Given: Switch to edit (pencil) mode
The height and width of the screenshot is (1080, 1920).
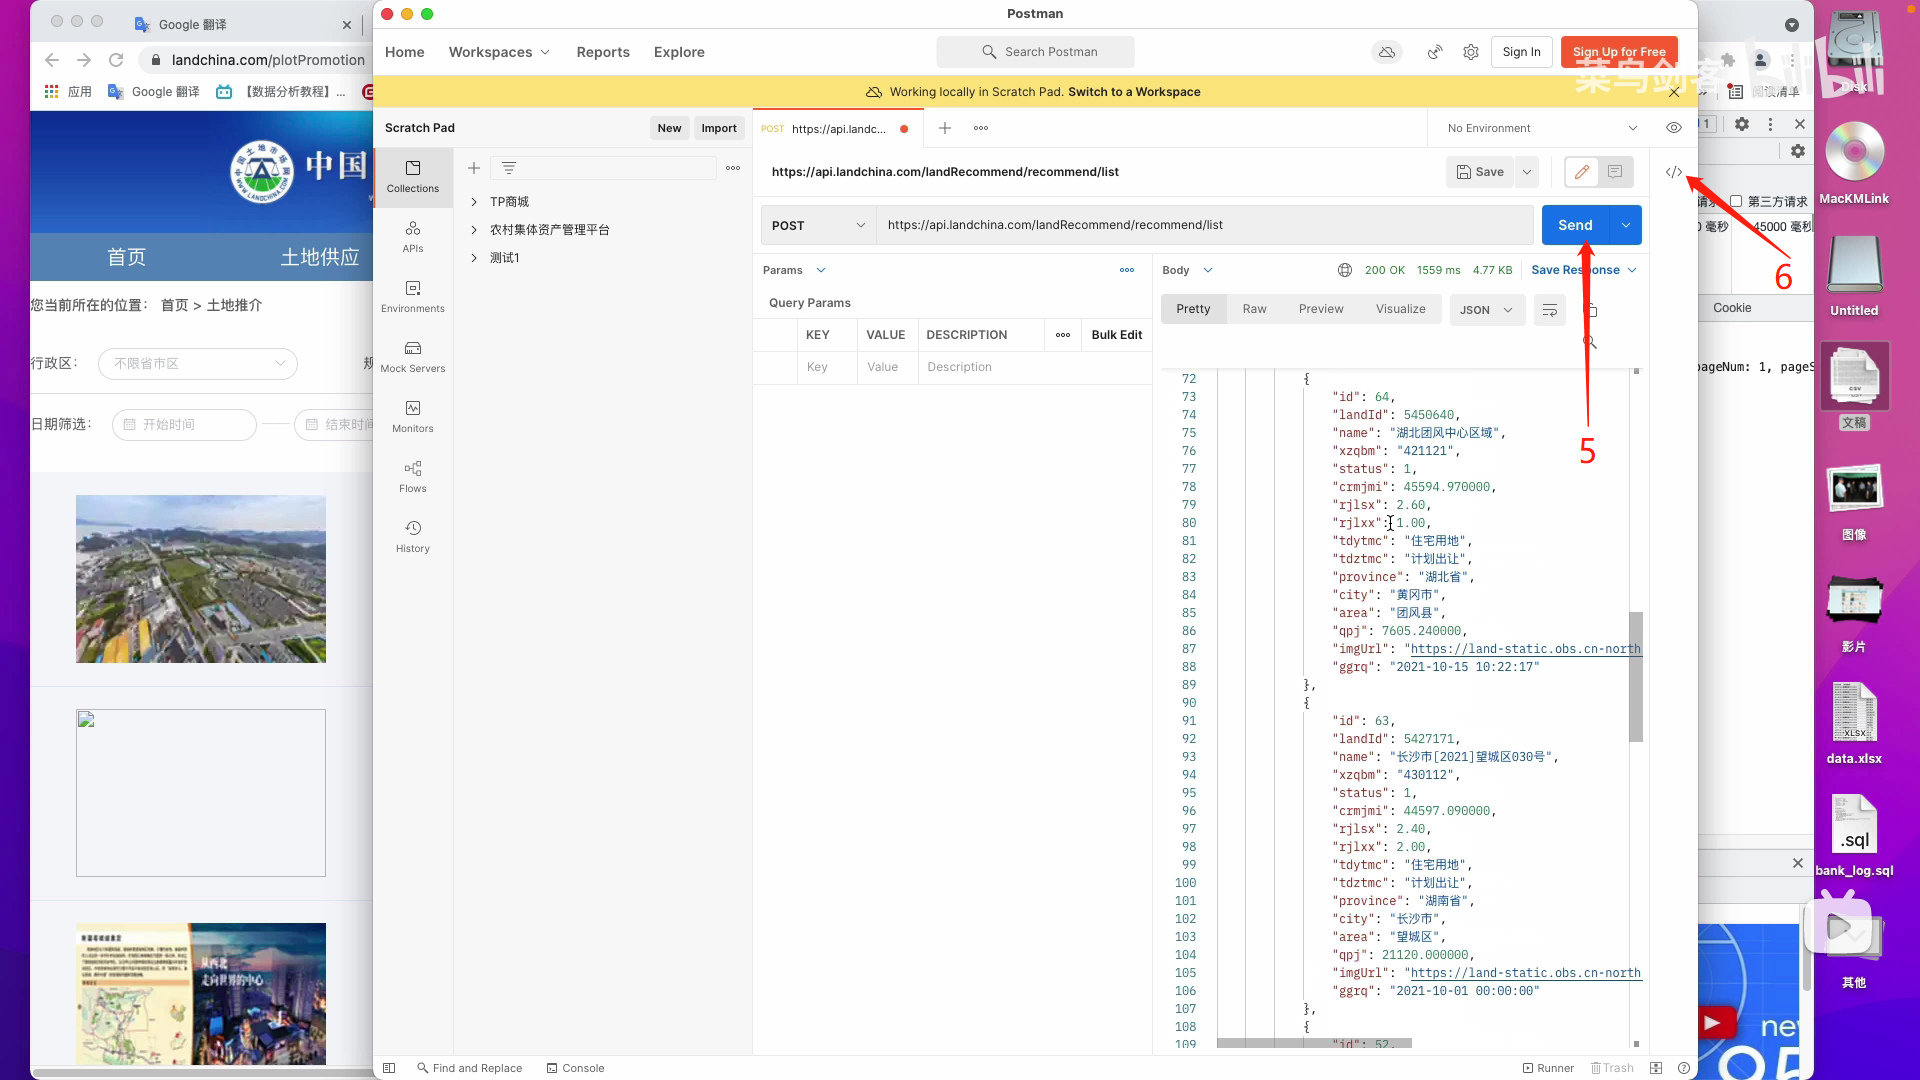Looking at the screenshot, I should (x=1582, y=172).
